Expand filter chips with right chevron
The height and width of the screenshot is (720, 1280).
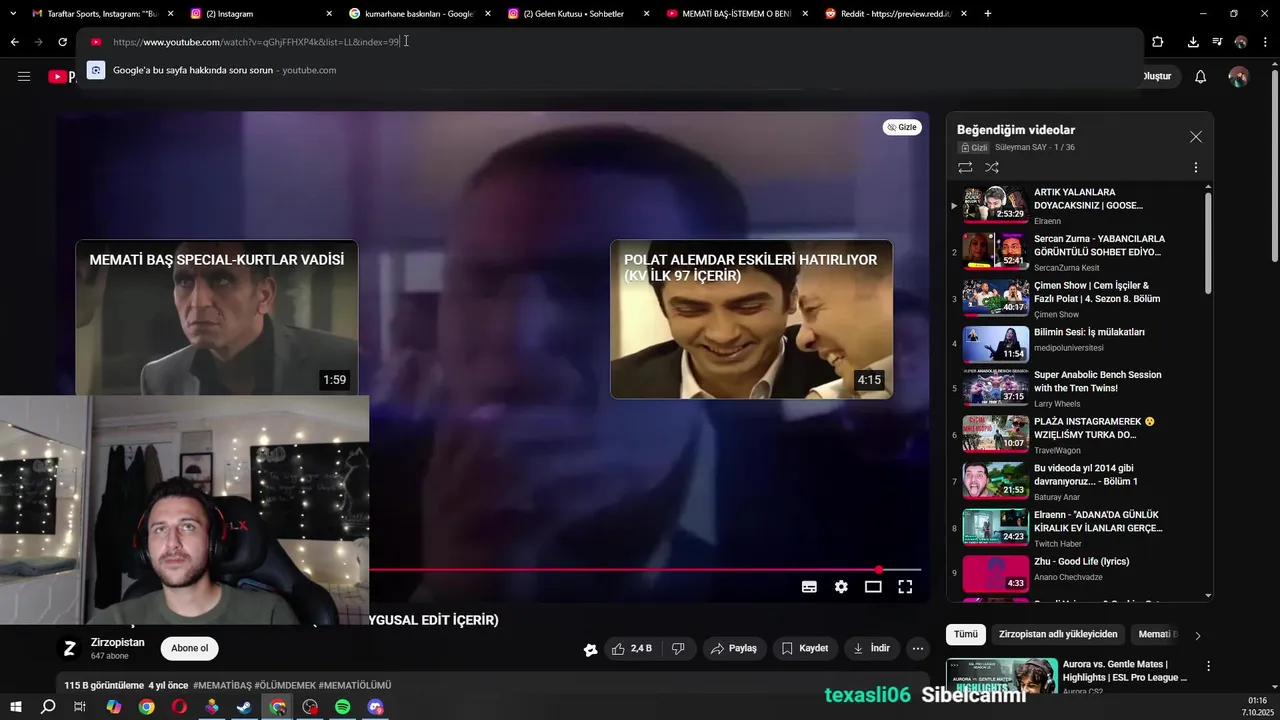(1198, 635)
